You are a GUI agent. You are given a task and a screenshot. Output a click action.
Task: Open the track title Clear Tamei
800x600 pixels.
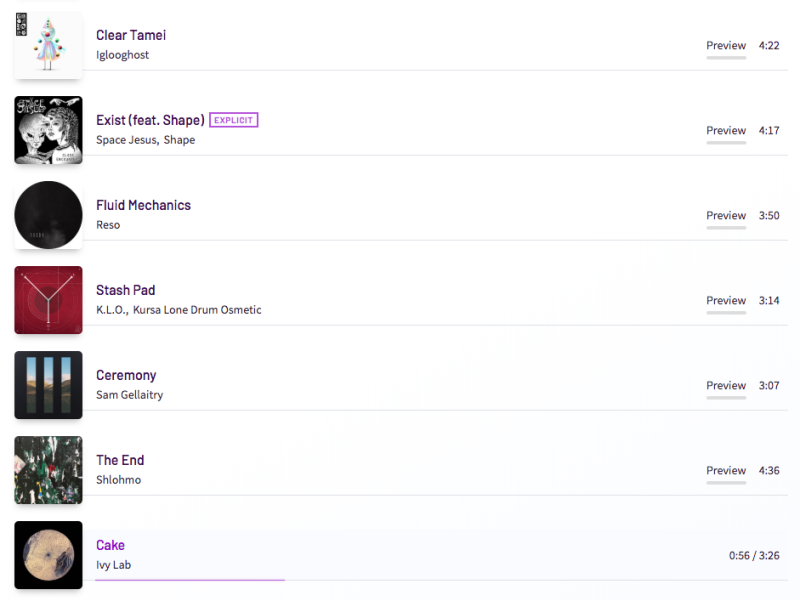(131, 35)
